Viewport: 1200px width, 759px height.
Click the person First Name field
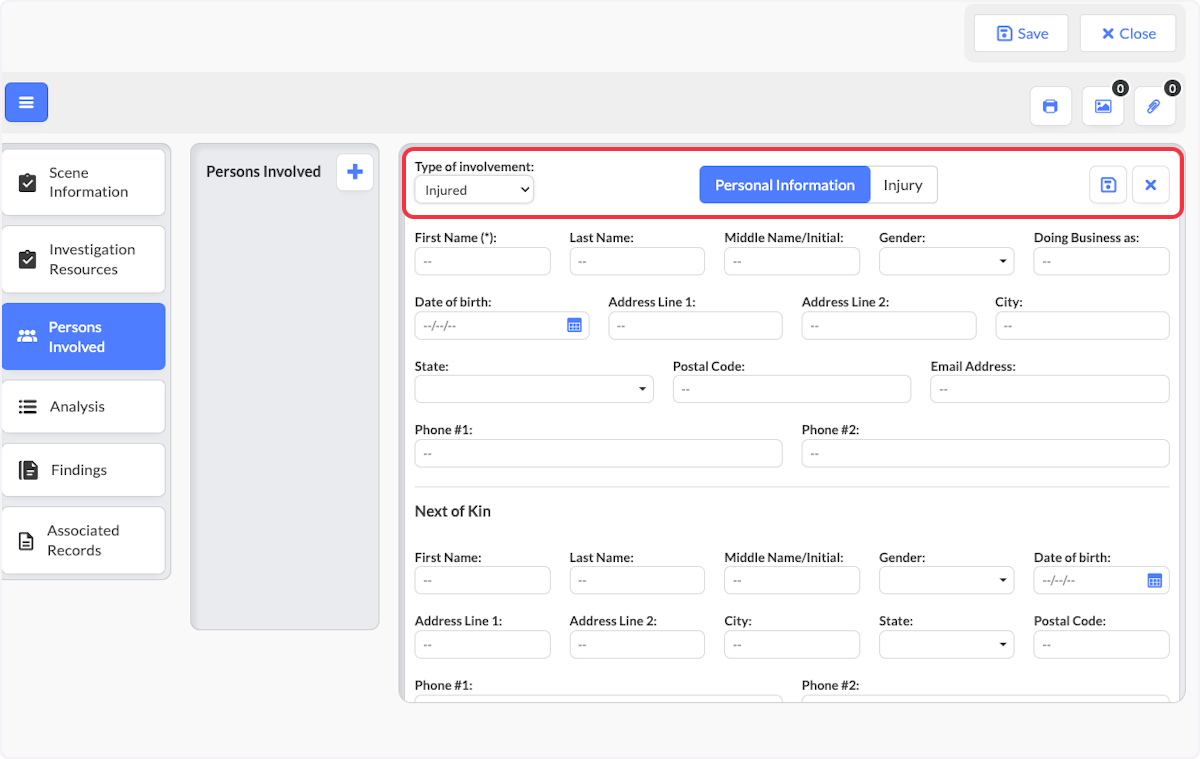pyautogui.click(x=482, y=261)
